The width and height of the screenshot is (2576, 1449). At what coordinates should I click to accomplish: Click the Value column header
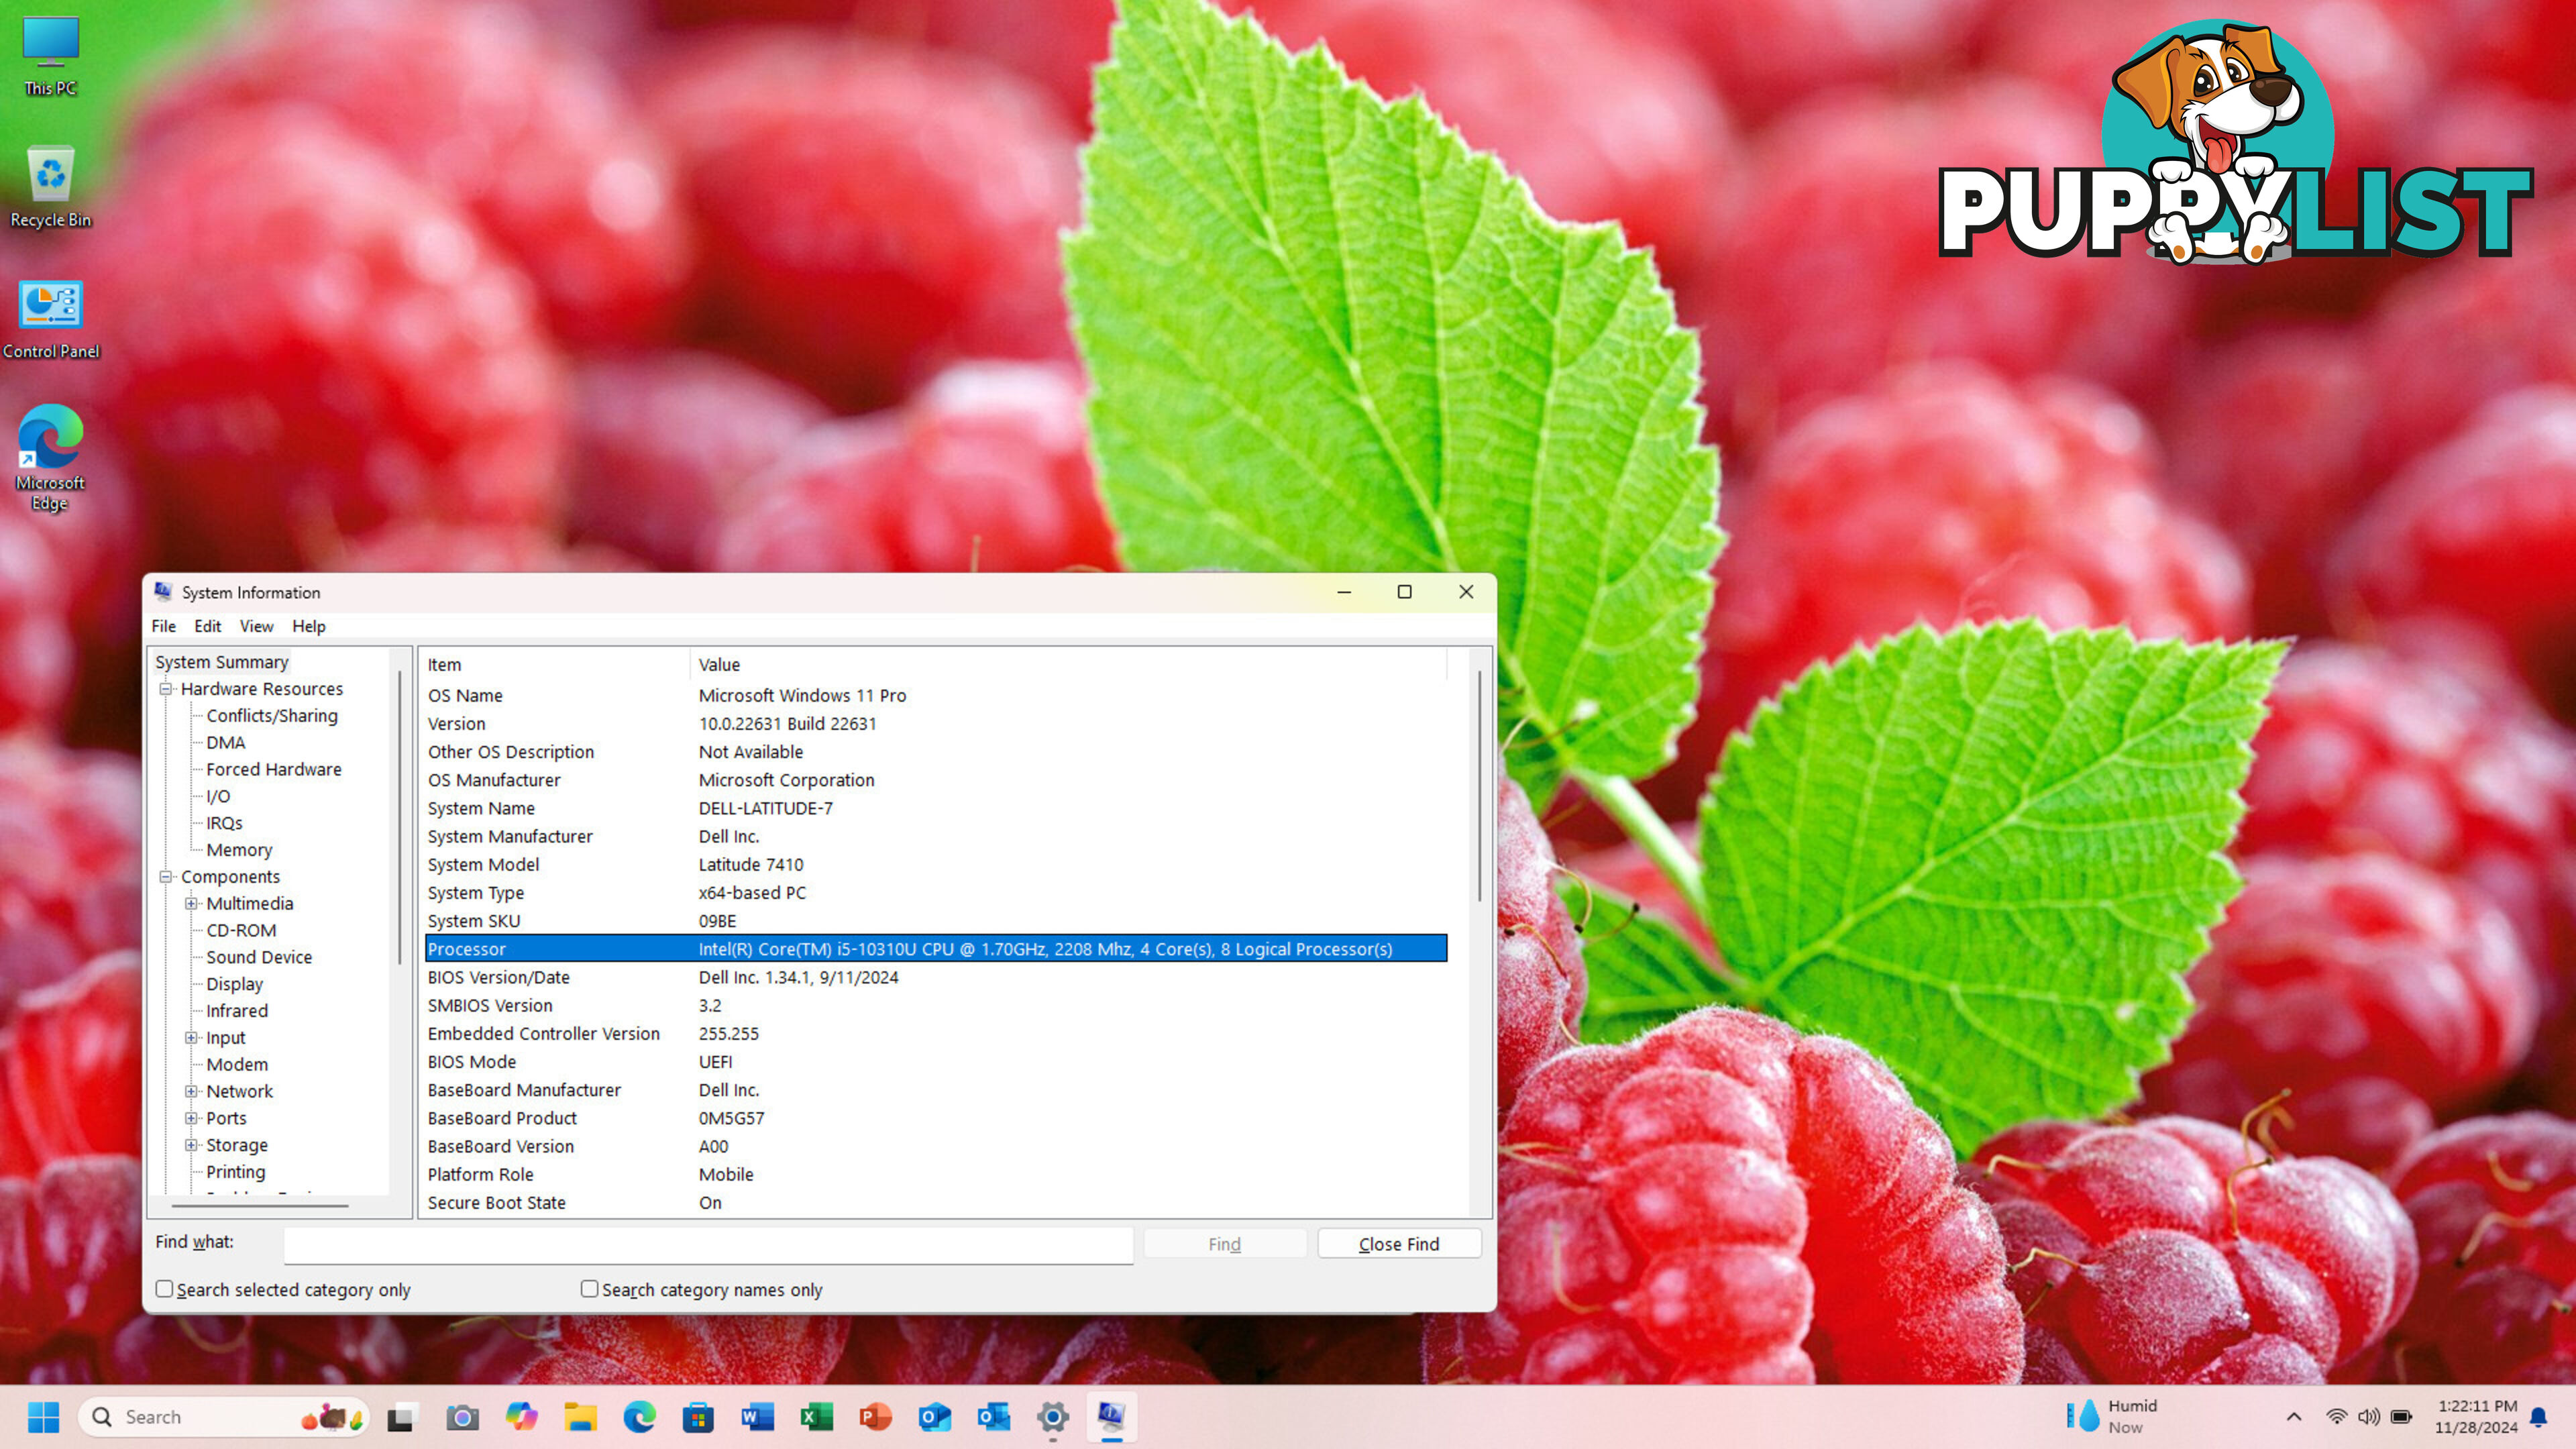point(1068,664)
